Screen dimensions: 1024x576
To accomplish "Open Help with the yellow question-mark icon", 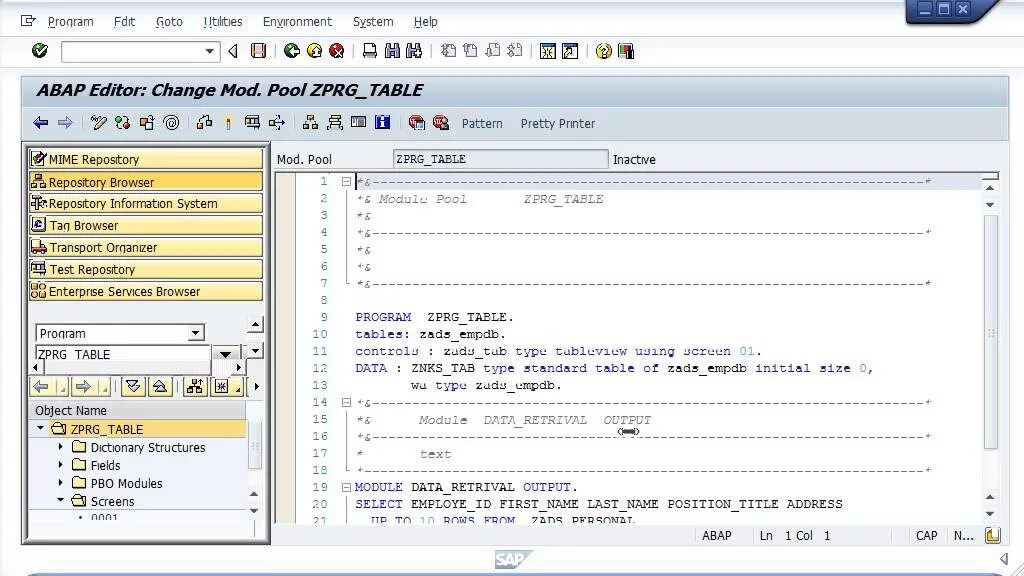I will [x=603, y=51].
